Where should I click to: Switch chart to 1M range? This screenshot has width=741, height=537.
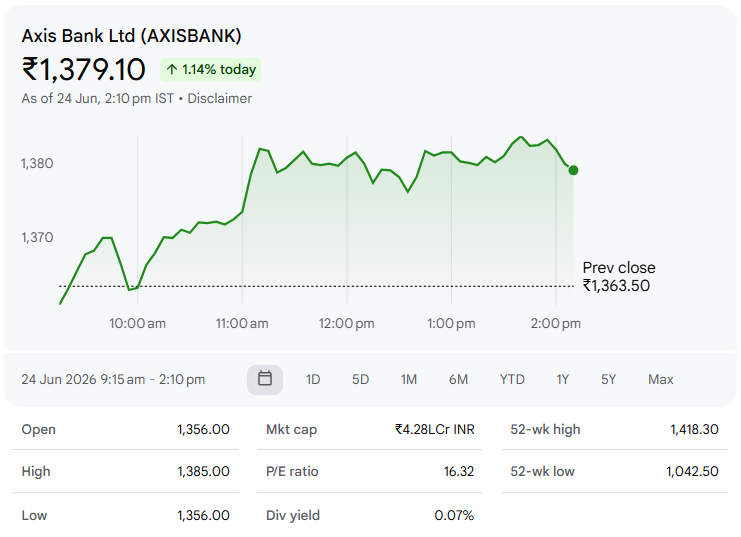point(409,380)
